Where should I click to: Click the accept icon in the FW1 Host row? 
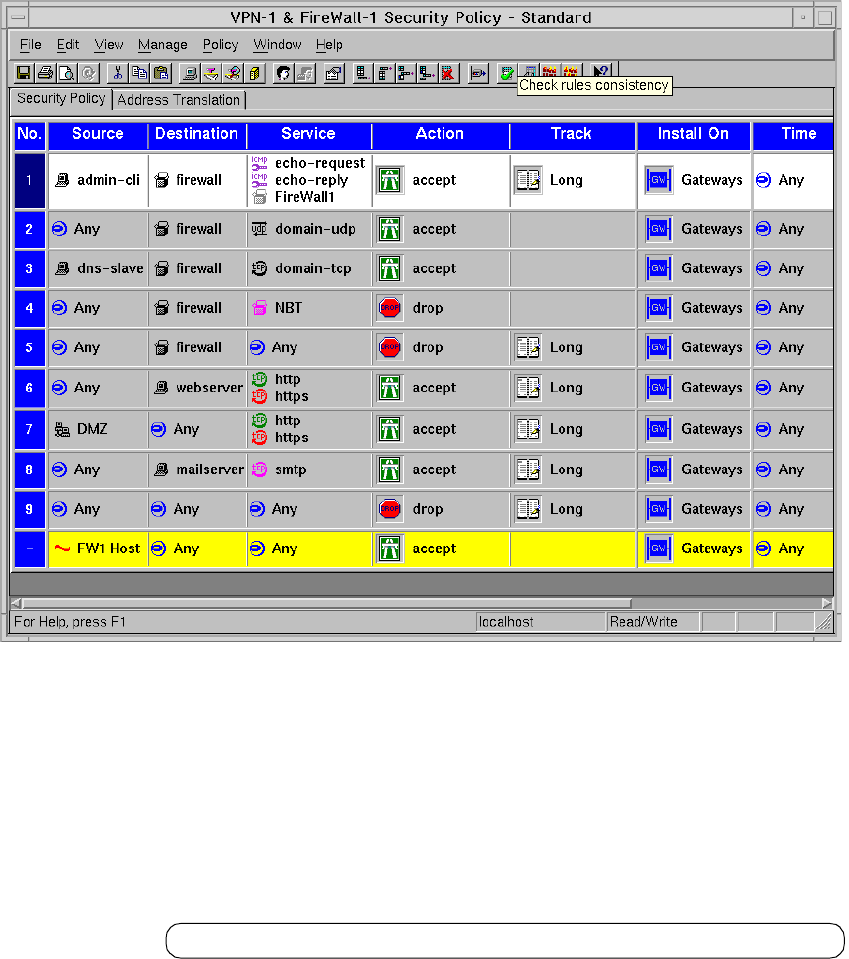(390, 549)
